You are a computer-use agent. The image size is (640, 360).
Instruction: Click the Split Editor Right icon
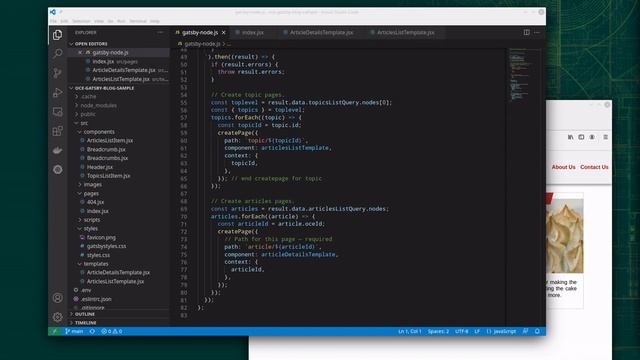527,32
